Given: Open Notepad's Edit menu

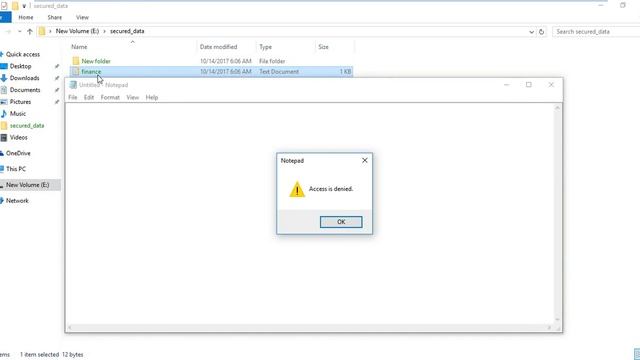Looking at the screenshot, I should [x=89, y=97].
